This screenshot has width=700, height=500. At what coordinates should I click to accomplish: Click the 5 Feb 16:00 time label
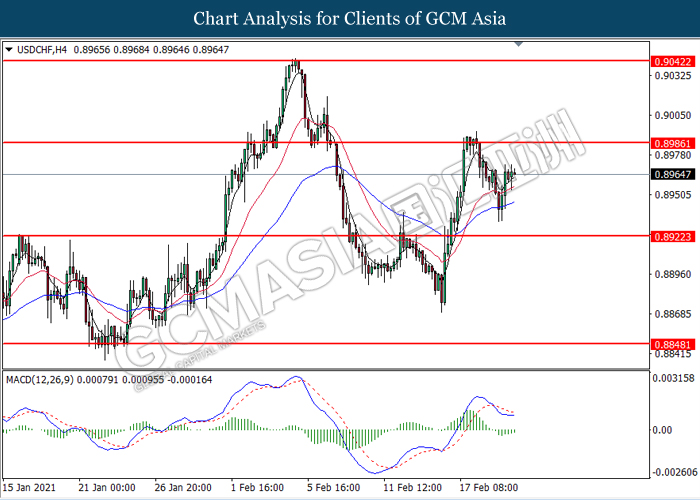[x=333, y=487]
